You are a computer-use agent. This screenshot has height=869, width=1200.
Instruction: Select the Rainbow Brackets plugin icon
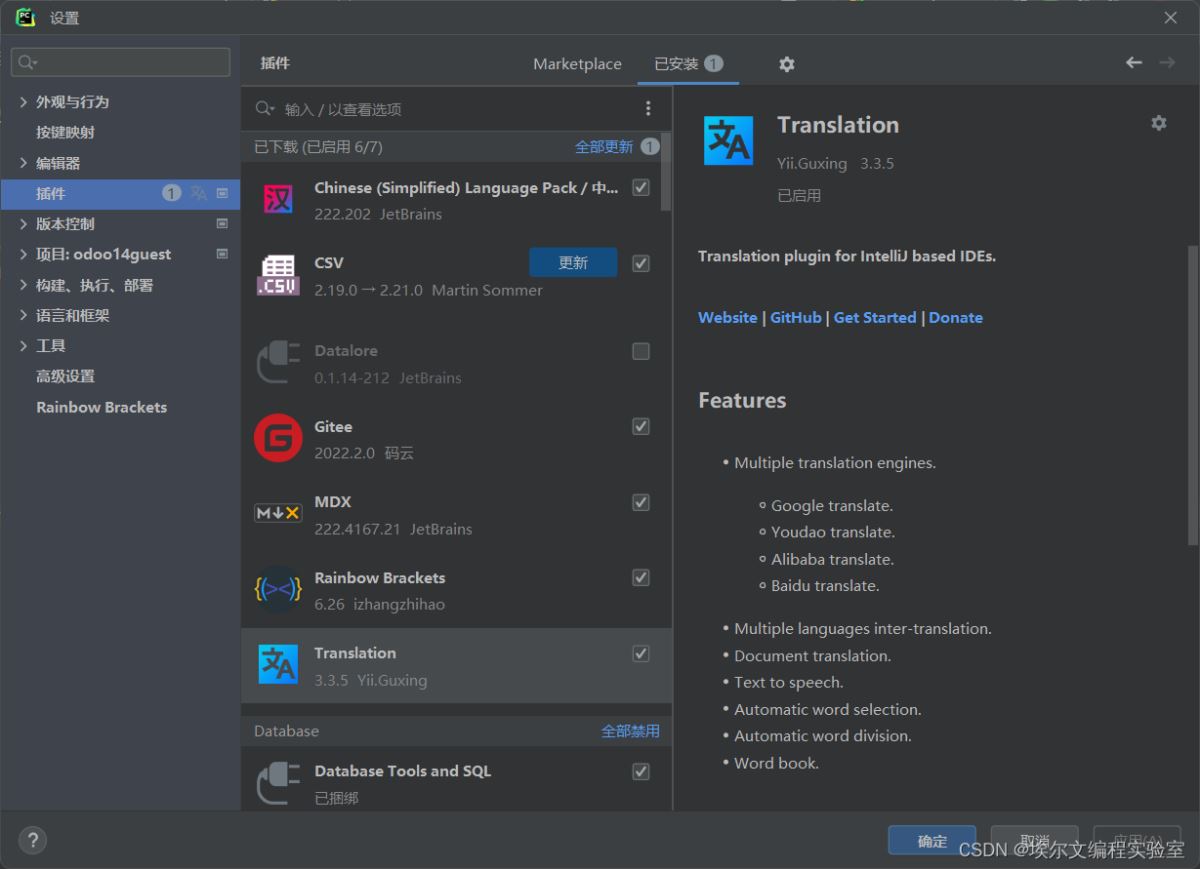coord(278,590)
